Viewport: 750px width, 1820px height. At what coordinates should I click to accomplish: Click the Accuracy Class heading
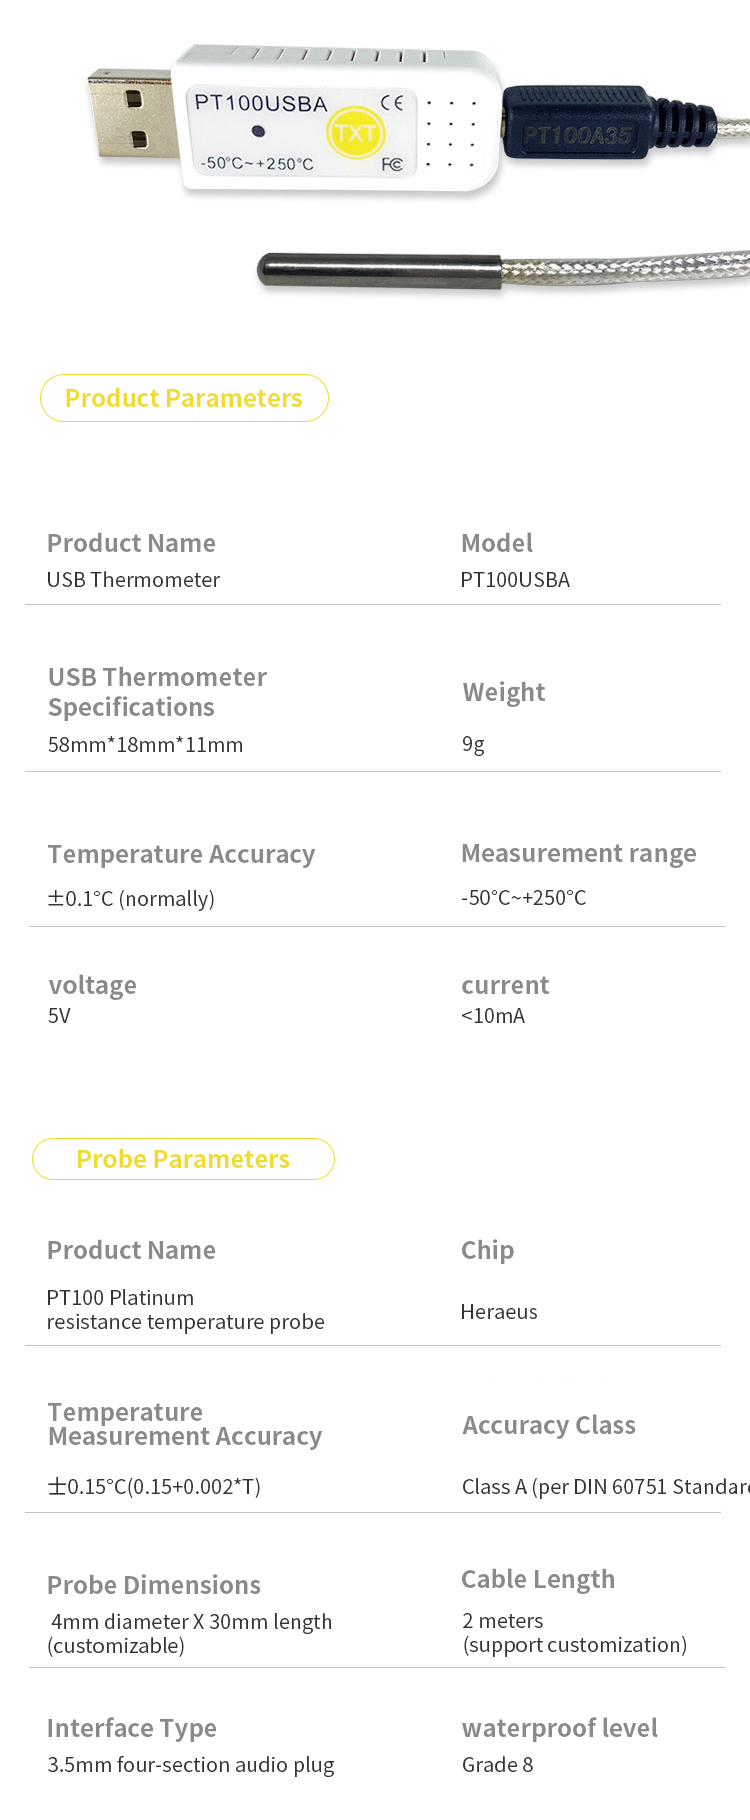pos(549,1425)
